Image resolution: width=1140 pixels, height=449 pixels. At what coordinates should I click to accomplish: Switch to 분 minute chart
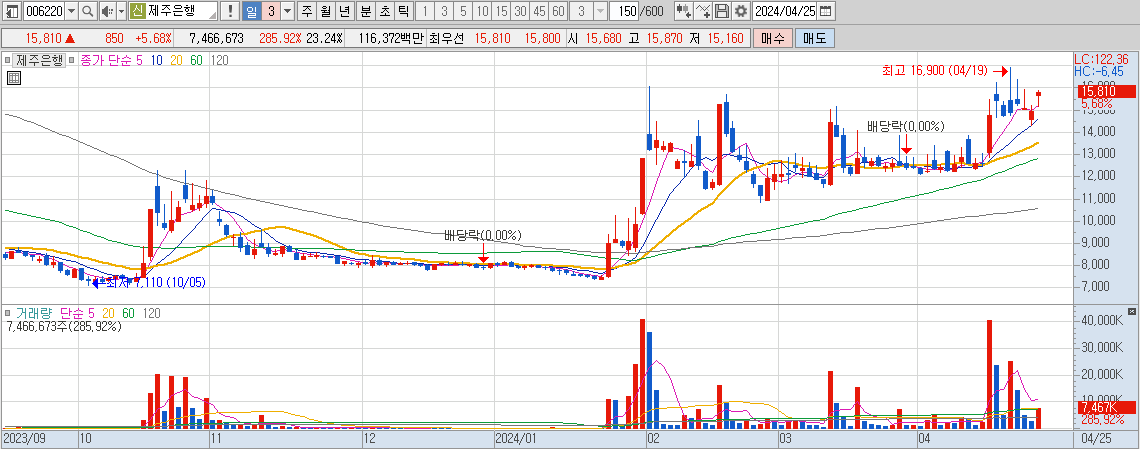tap(365, 11)
